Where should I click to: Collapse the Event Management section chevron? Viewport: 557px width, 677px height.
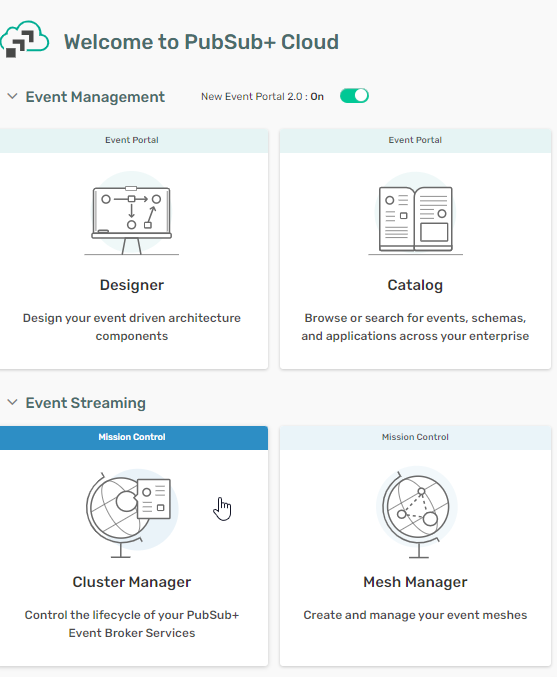[x=13, y=96]
